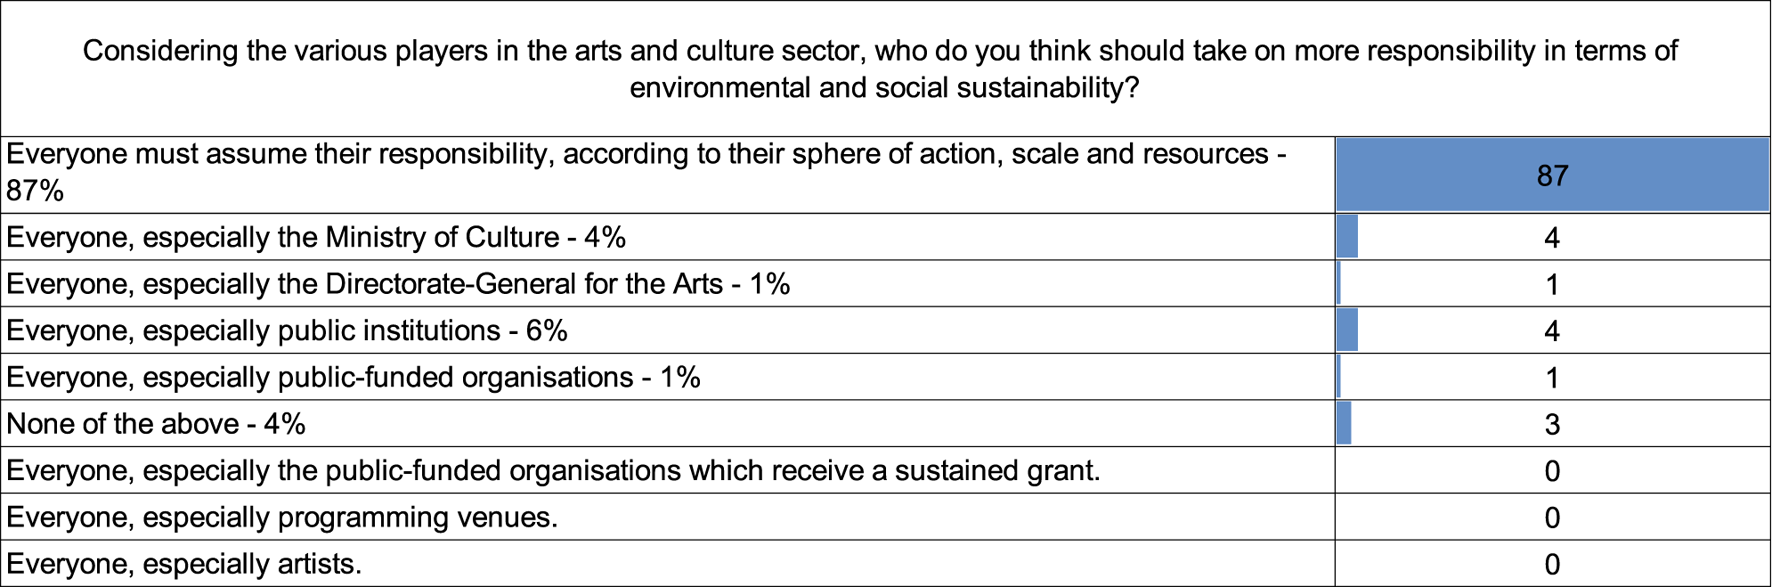Select the None of the above label
The height and width of the screenshot is (587, 1772).
pos(156,424)
